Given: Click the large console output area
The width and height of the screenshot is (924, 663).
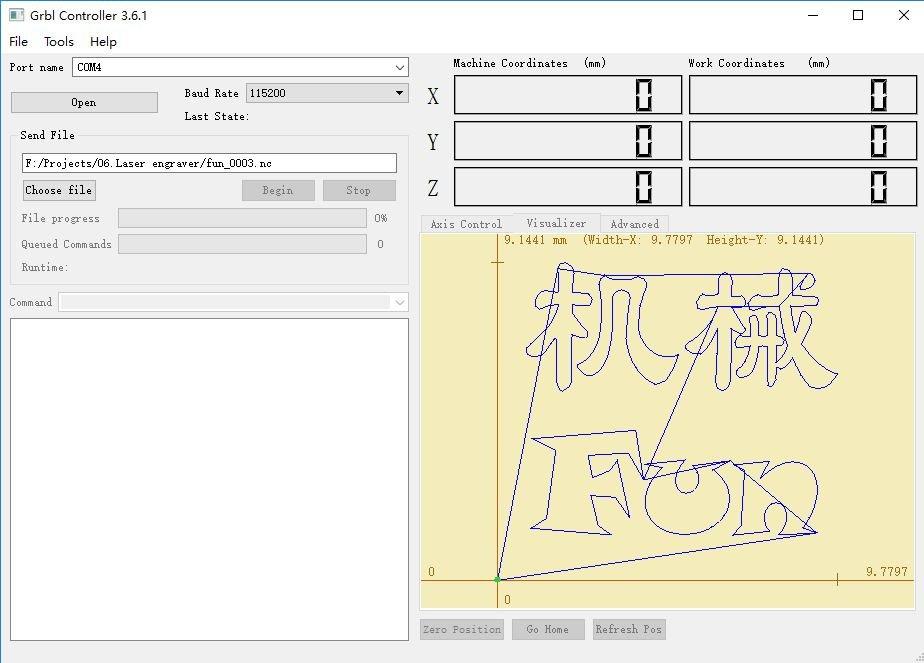Looking at the screenshot, I should click(x=209, y=479).
